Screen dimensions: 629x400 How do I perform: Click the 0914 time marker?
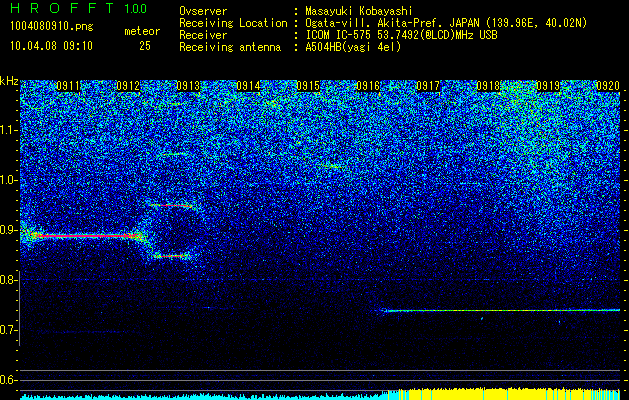click(x=248, y=86)
